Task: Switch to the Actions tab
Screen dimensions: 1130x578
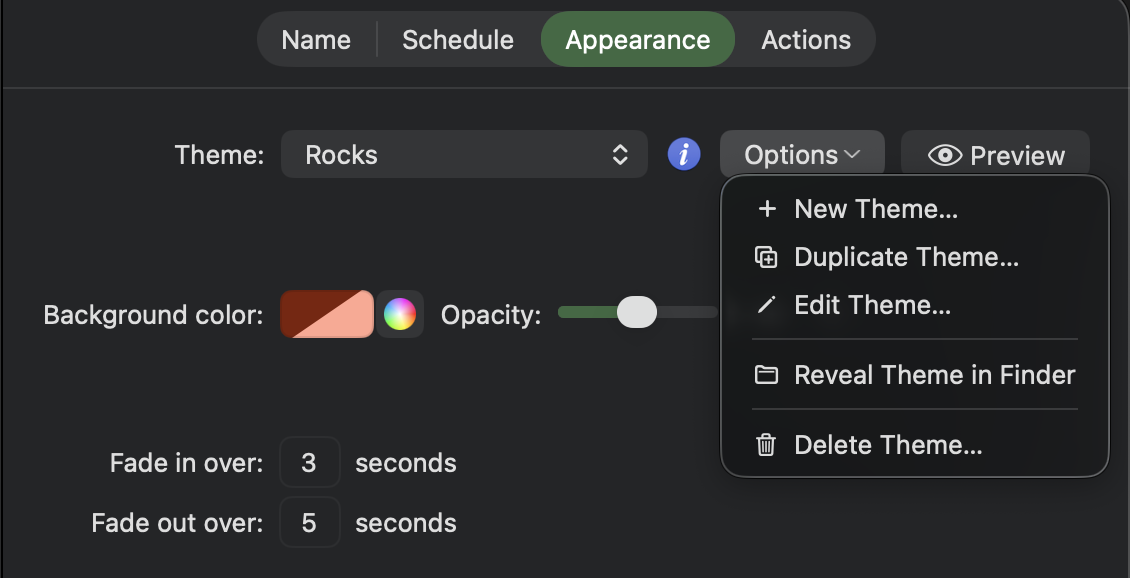Action: click(806, 40)
